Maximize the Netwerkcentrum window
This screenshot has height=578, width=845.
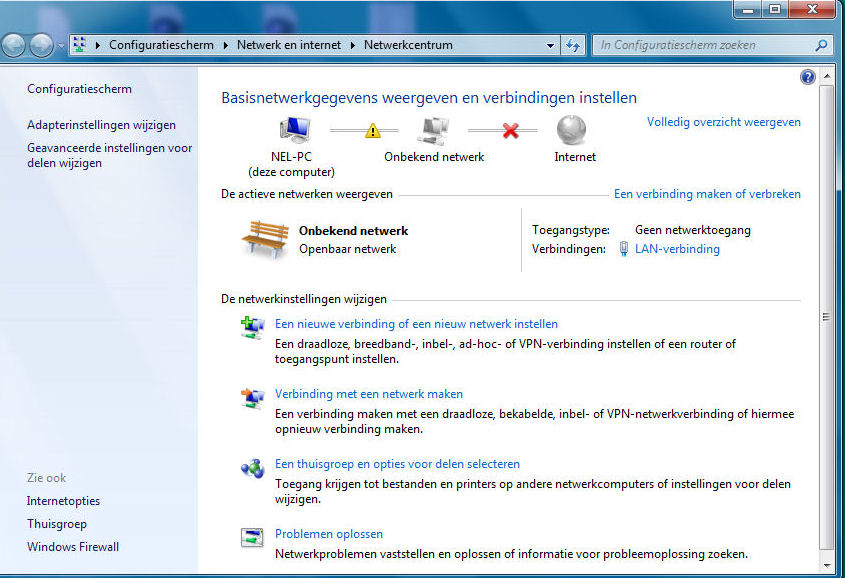[x=775, y=9]
